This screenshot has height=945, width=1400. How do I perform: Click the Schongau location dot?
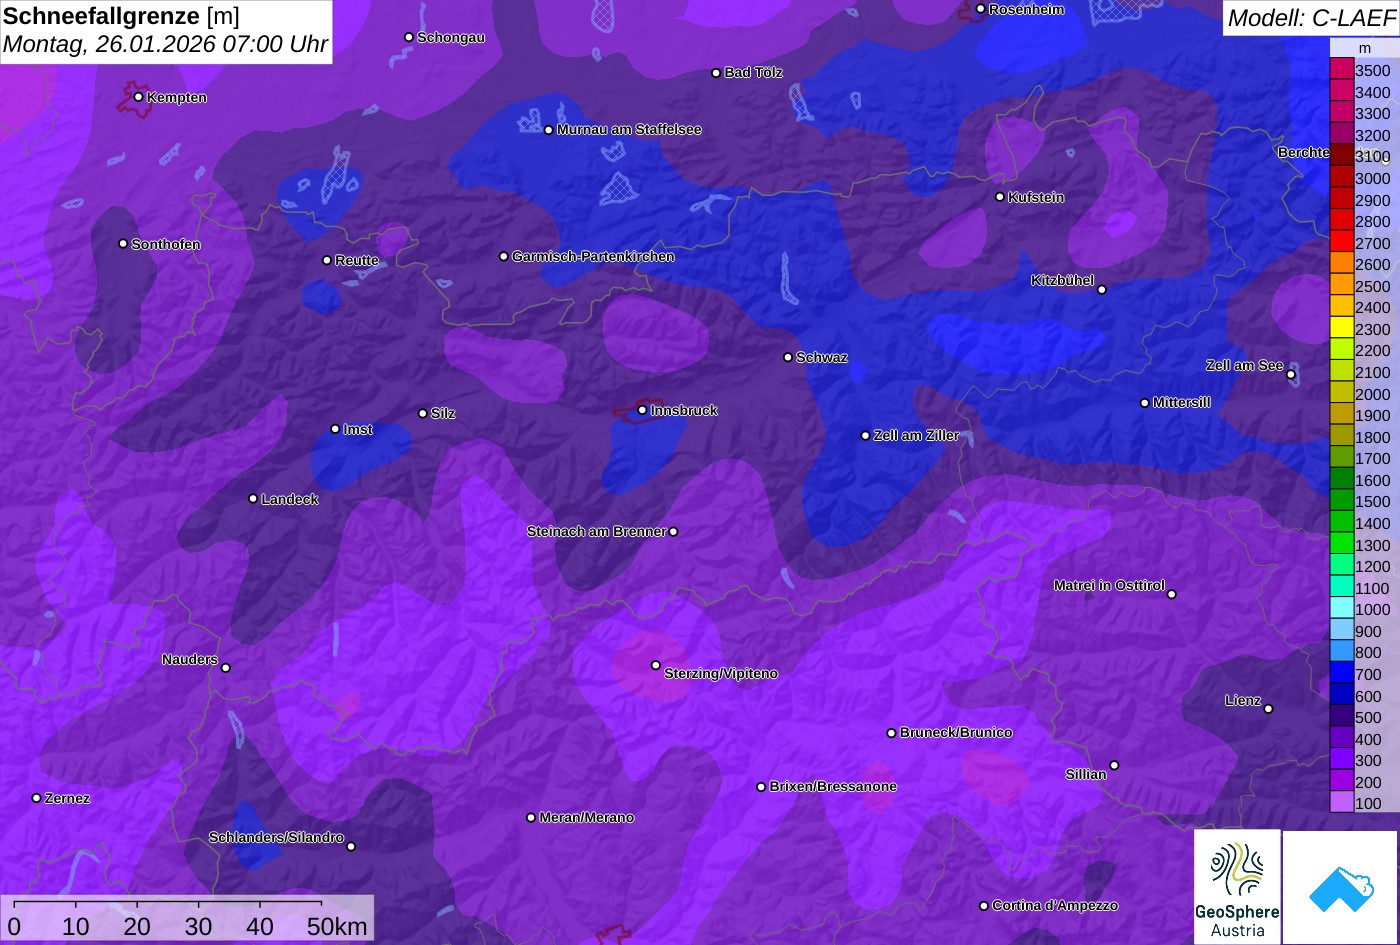click(x=409, y=37)
